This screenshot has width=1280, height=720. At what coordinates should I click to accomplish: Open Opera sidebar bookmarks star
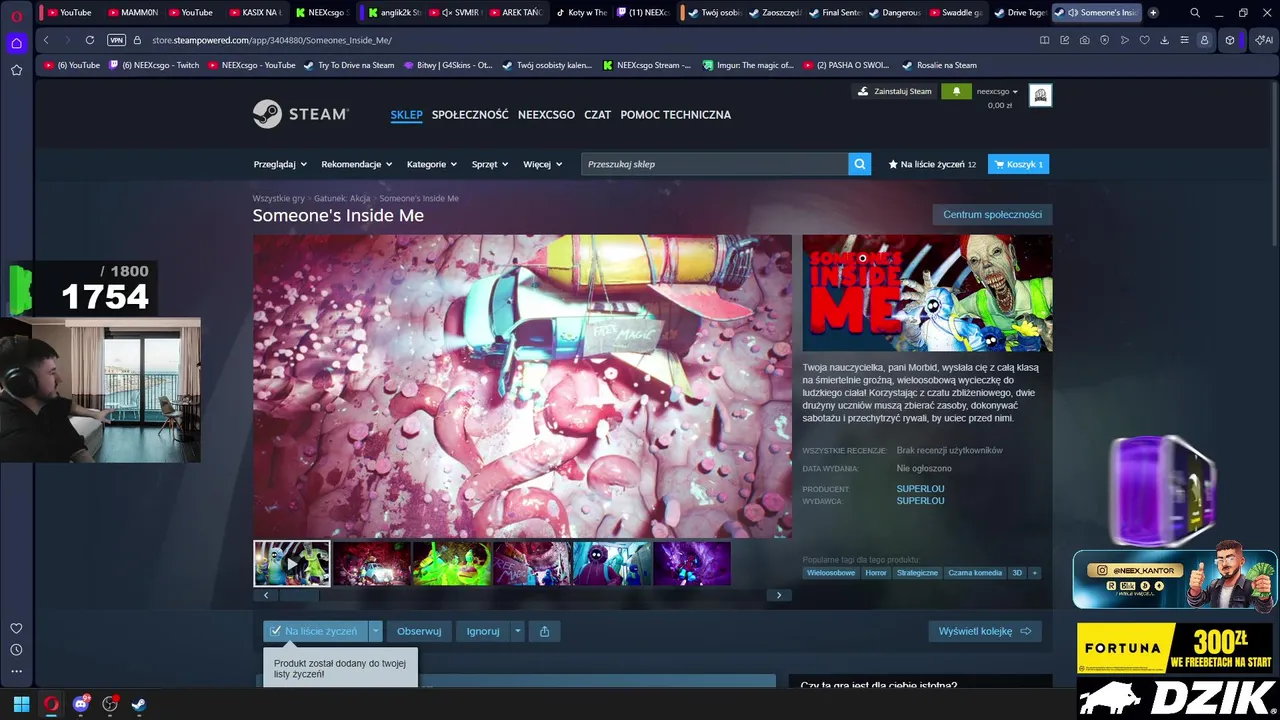pos(16,70)
